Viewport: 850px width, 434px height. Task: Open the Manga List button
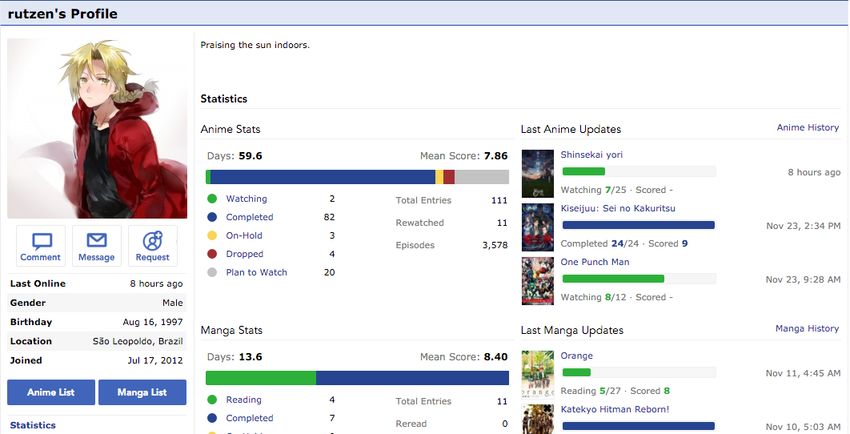point(142,392)
